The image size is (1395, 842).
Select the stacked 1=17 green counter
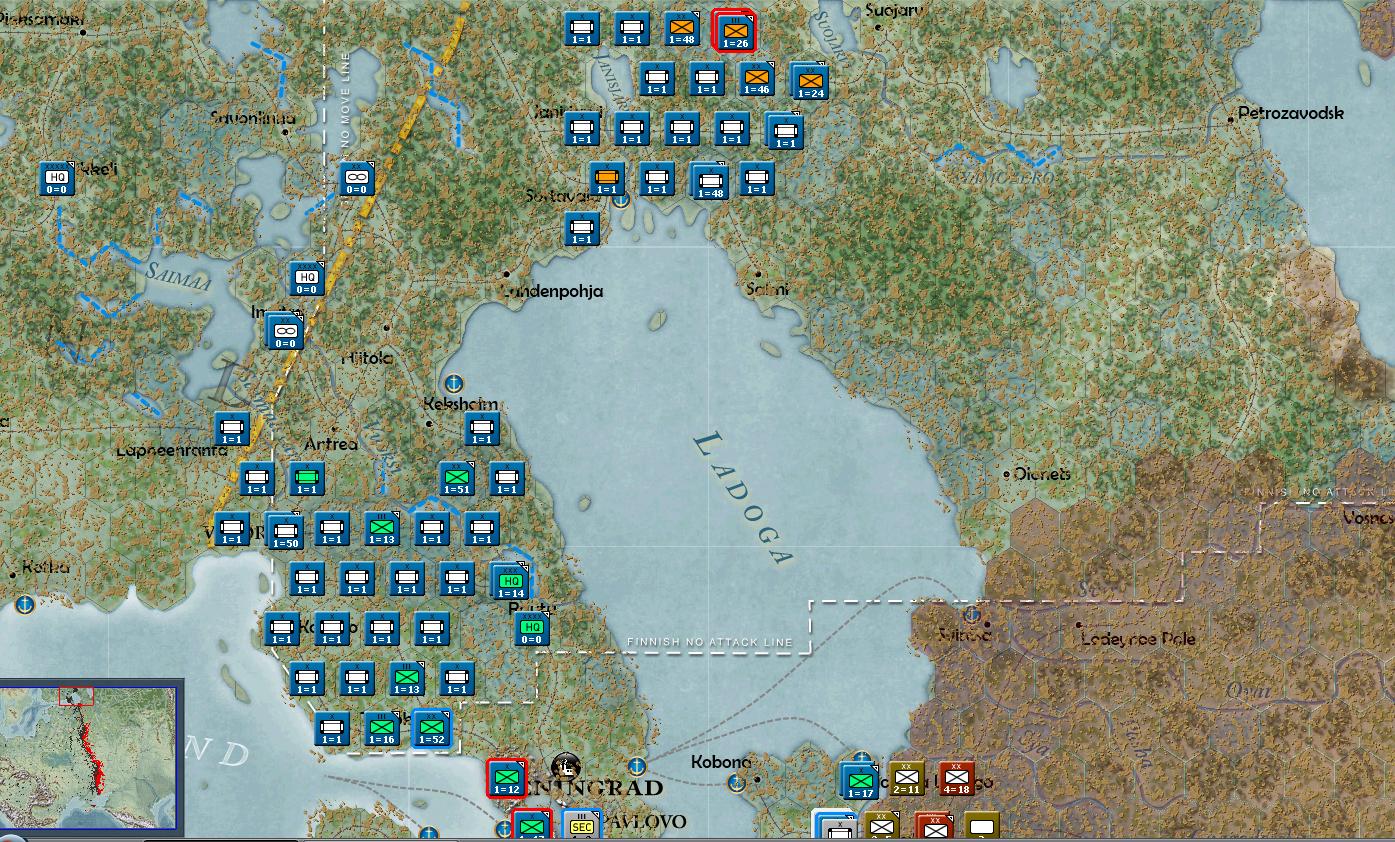[x=859, y=781]
